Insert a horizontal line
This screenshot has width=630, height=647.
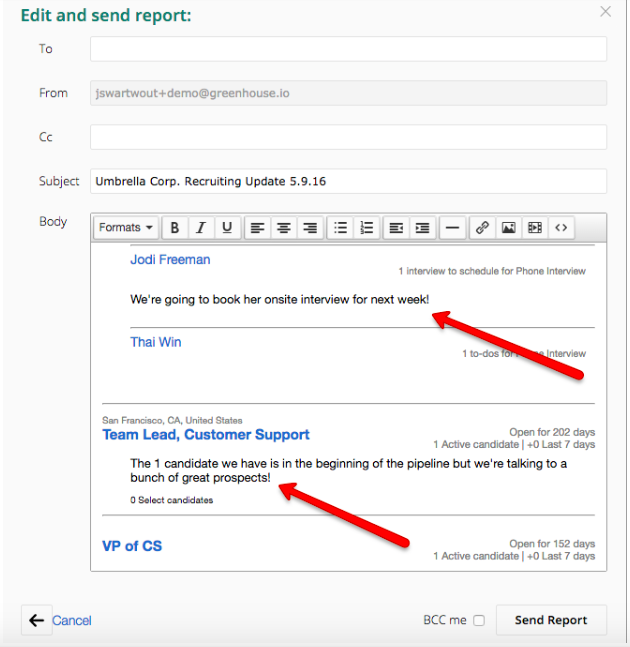(453, 227)
